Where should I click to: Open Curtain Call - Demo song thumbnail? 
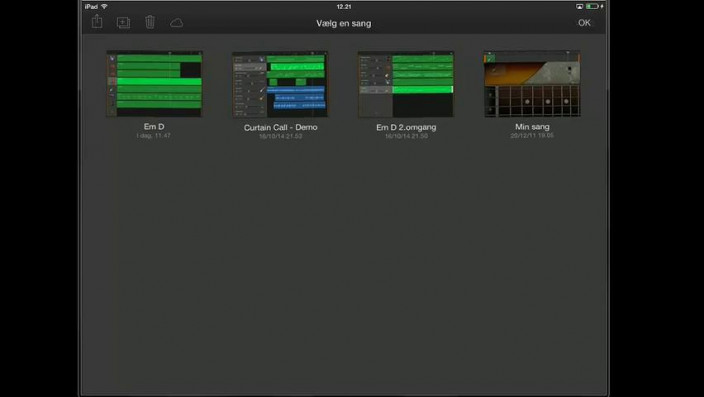point(280,84)
